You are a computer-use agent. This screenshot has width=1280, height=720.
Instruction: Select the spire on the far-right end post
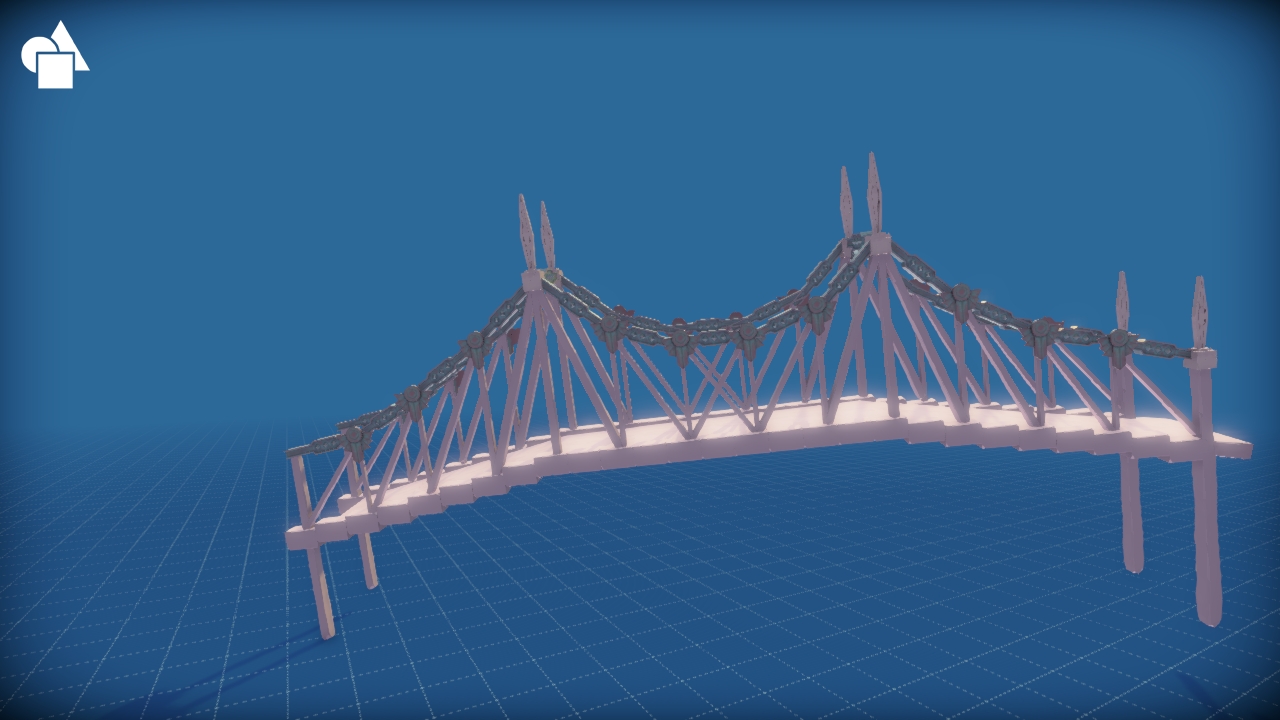[1200, 313]
